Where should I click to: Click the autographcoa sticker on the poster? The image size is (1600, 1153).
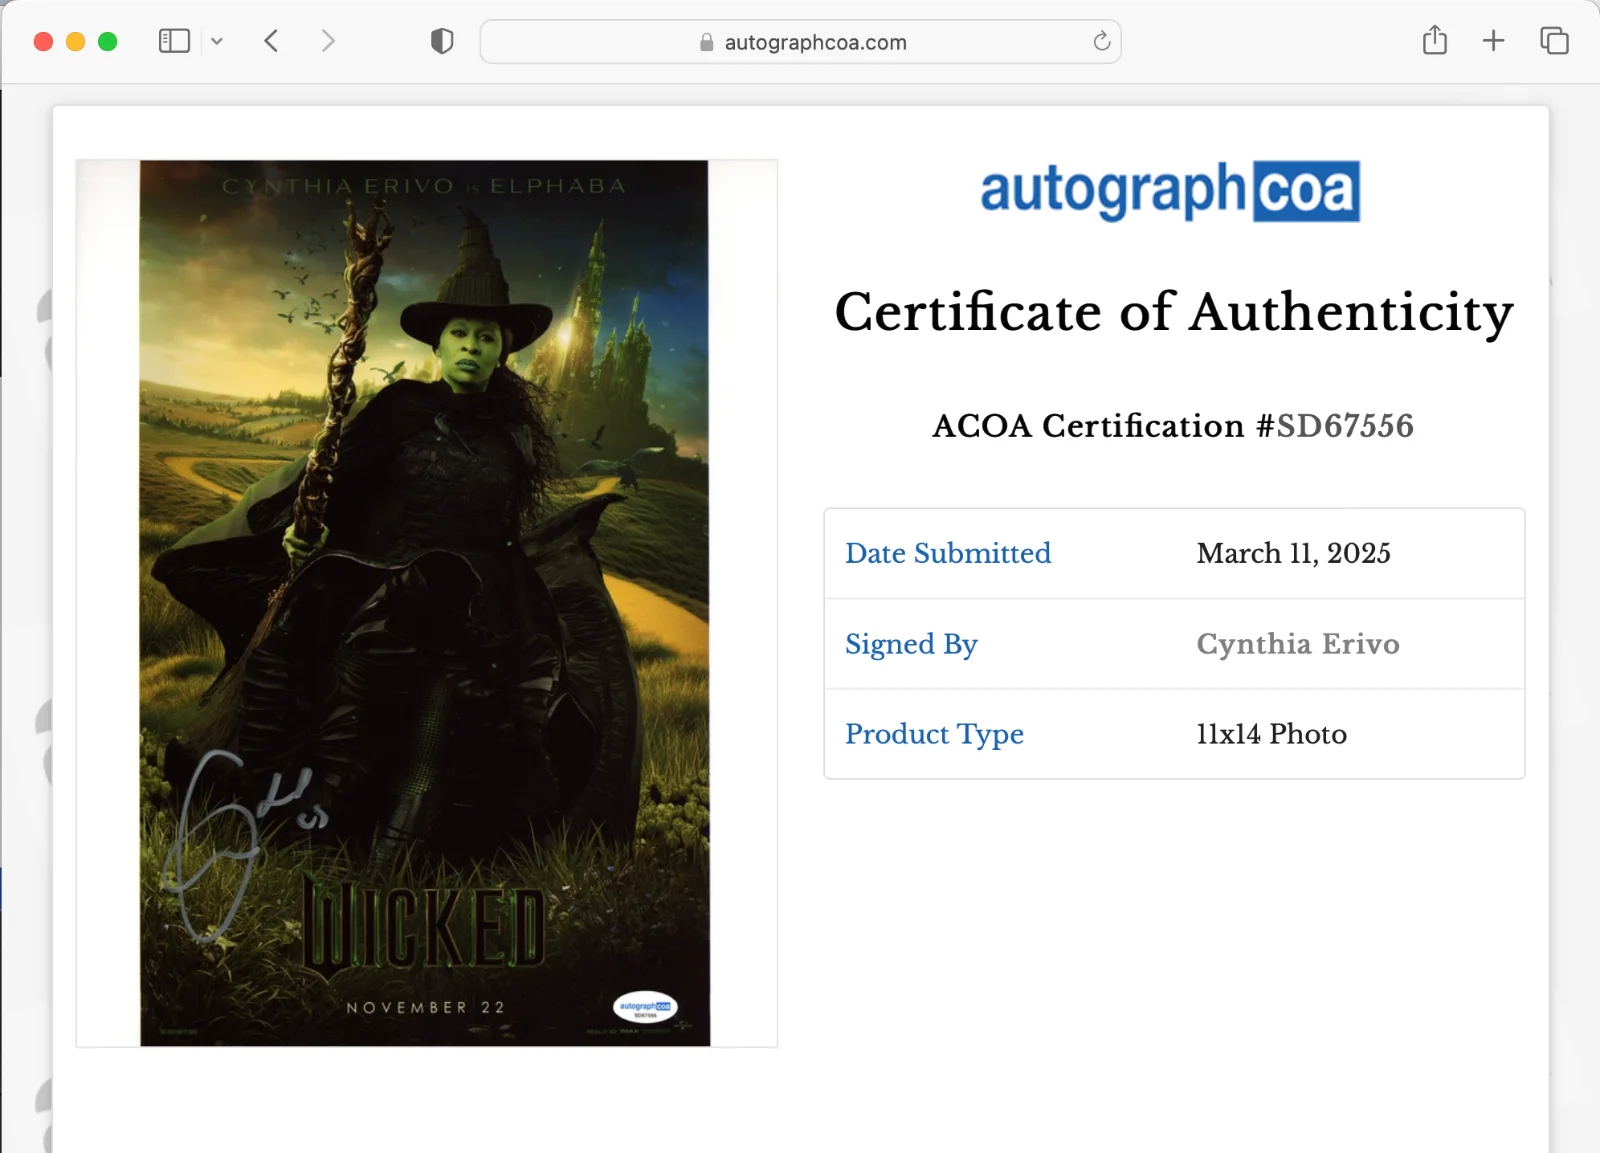pyautogui.click(x=645, y=1007)
